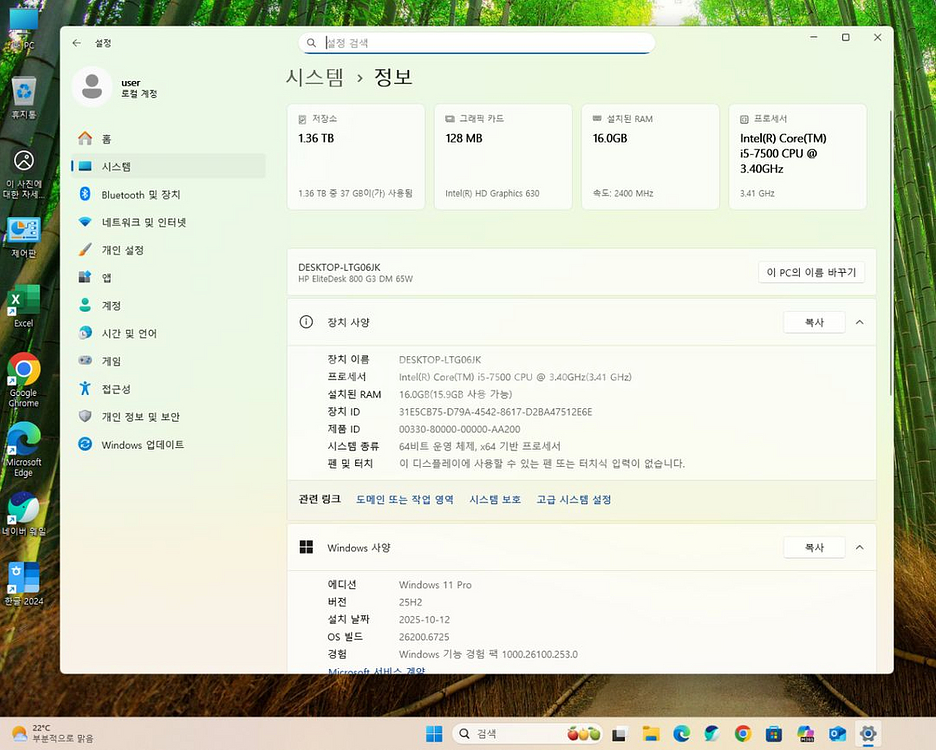Screen dimensions: 936x750
Task: Open Google Chrome desktop shortcut
Action: click(x=24, y=380)
